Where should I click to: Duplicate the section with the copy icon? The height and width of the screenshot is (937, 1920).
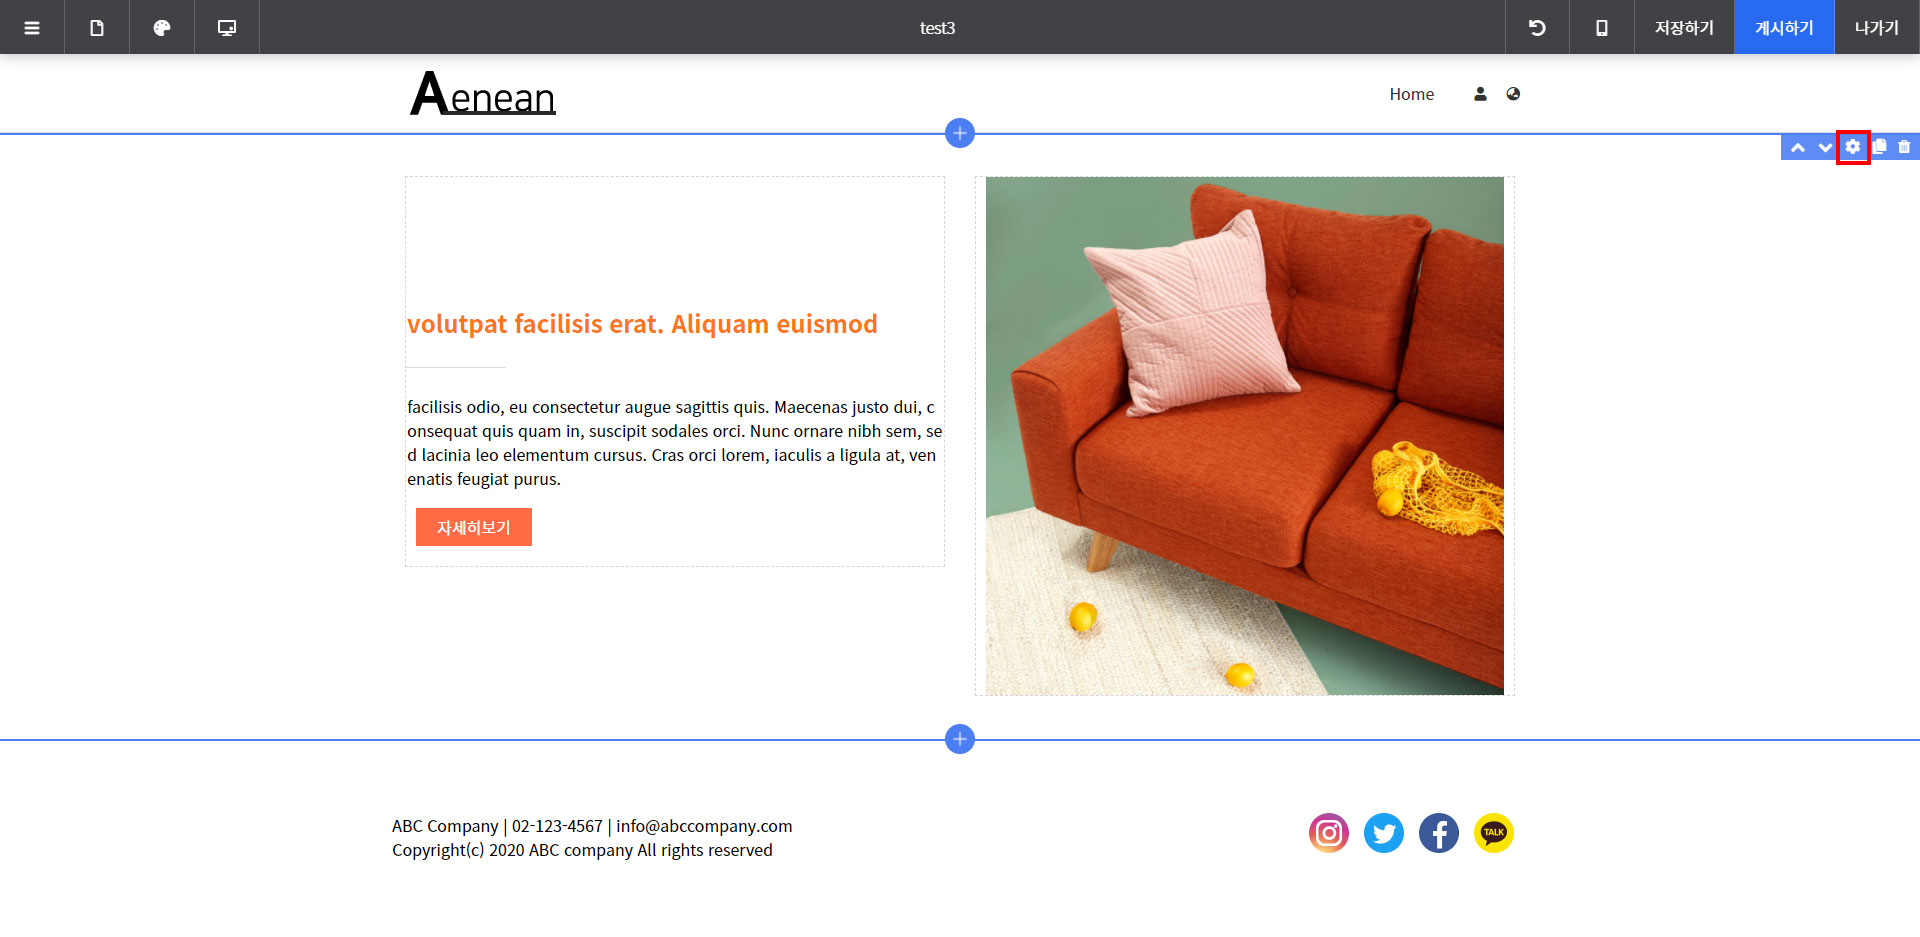click(x=1880, y=147)
